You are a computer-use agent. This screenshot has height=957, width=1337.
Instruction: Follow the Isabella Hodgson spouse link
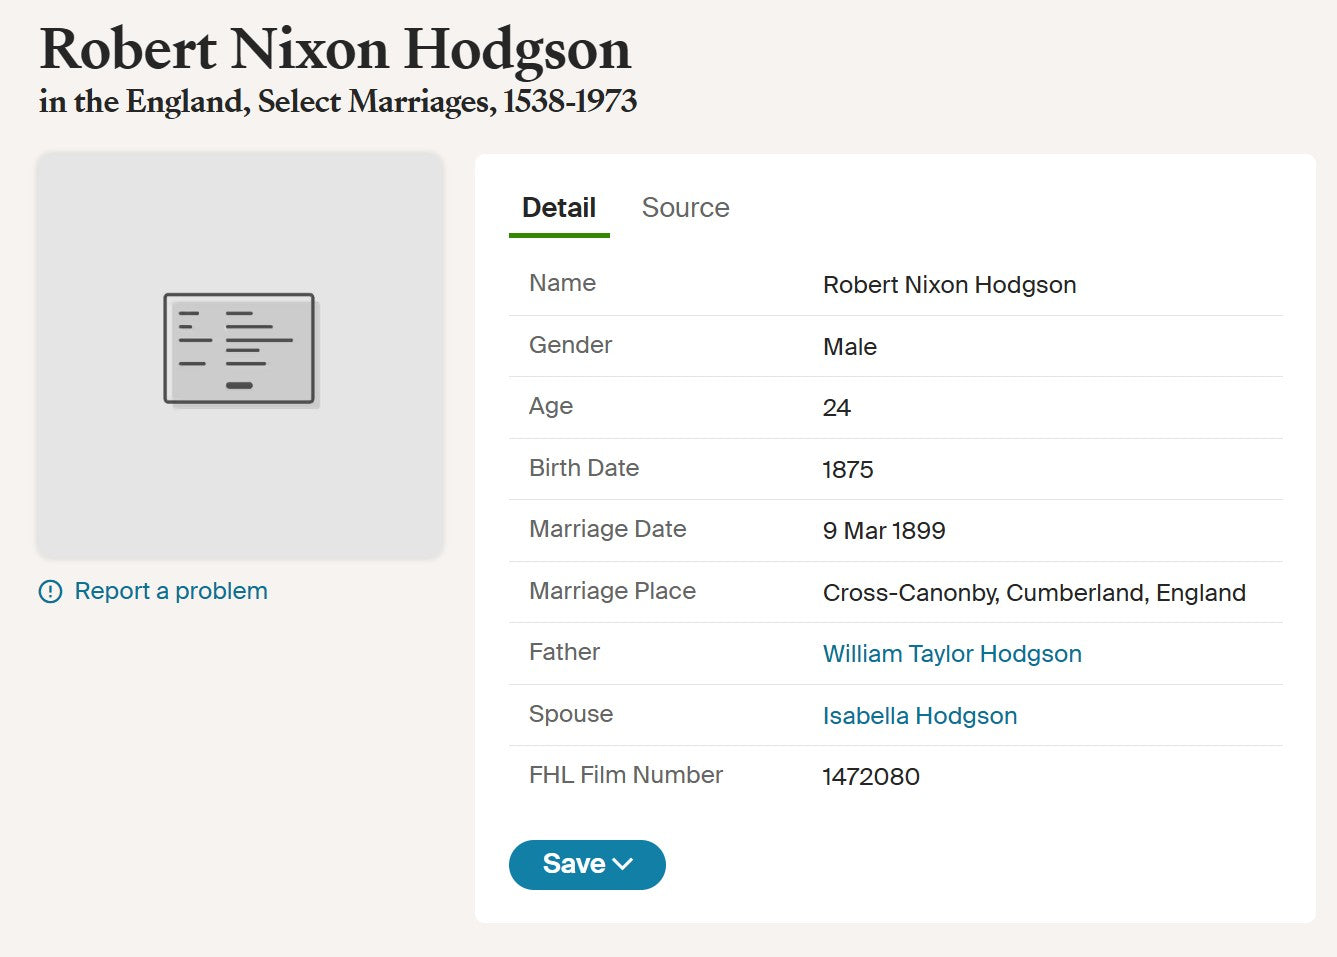coord(920,716)
